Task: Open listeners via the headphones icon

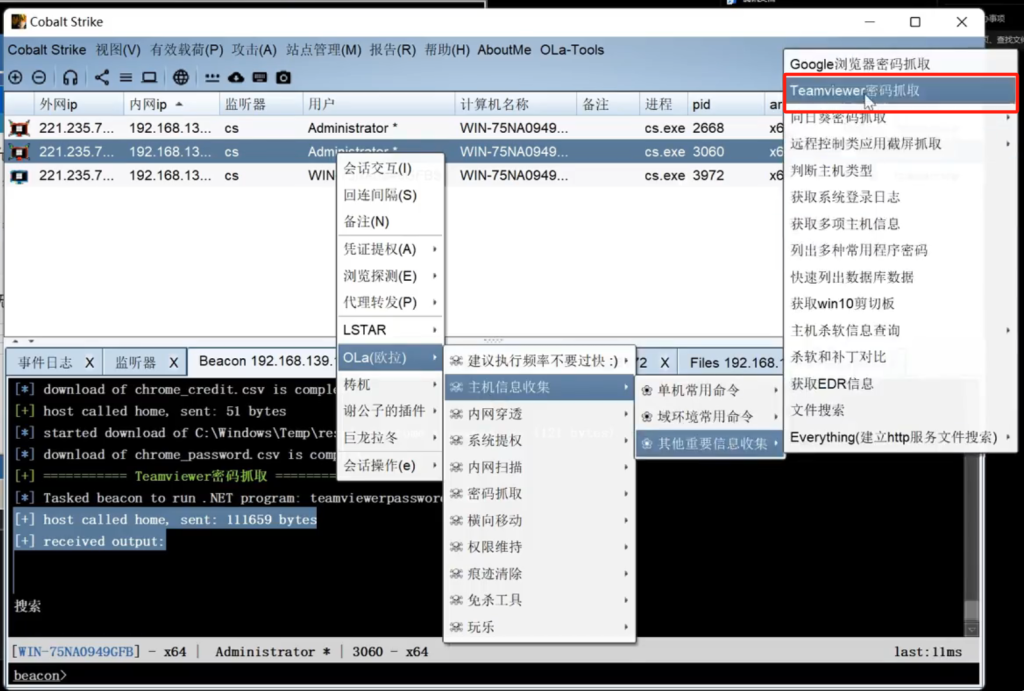Action: tap(70, 78)
